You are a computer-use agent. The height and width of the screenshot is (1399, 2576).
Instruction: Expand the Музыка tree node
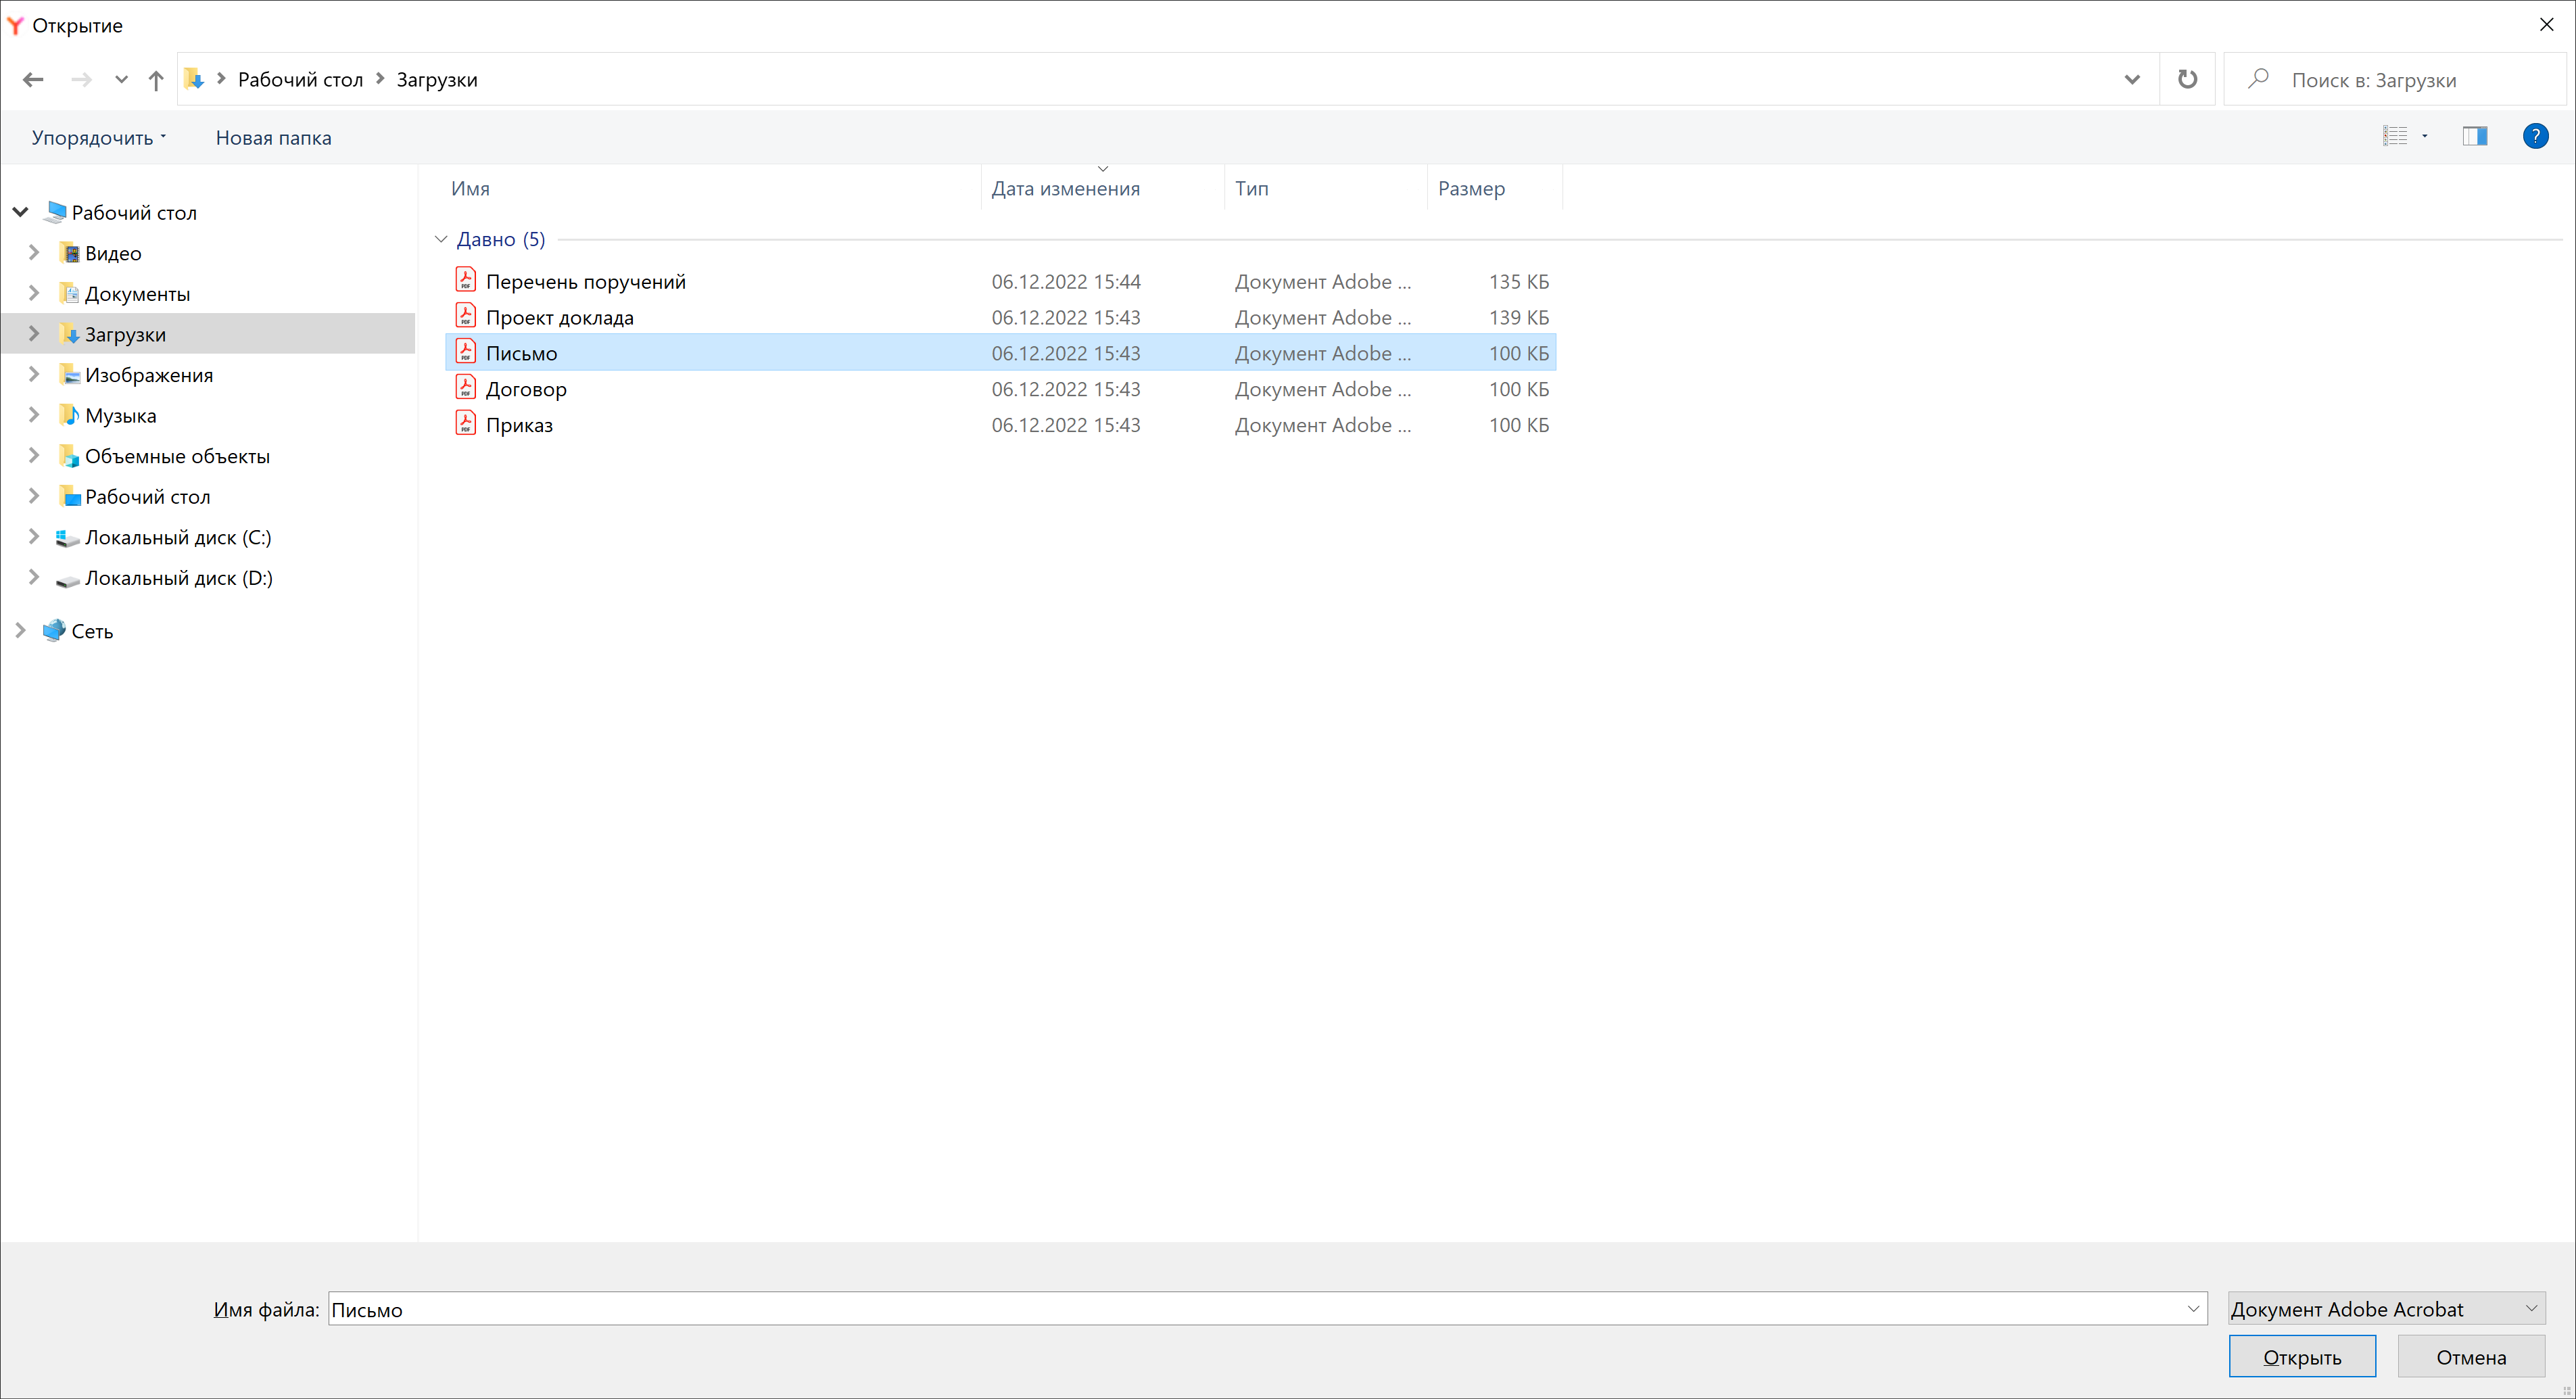(x=34, y=414)
